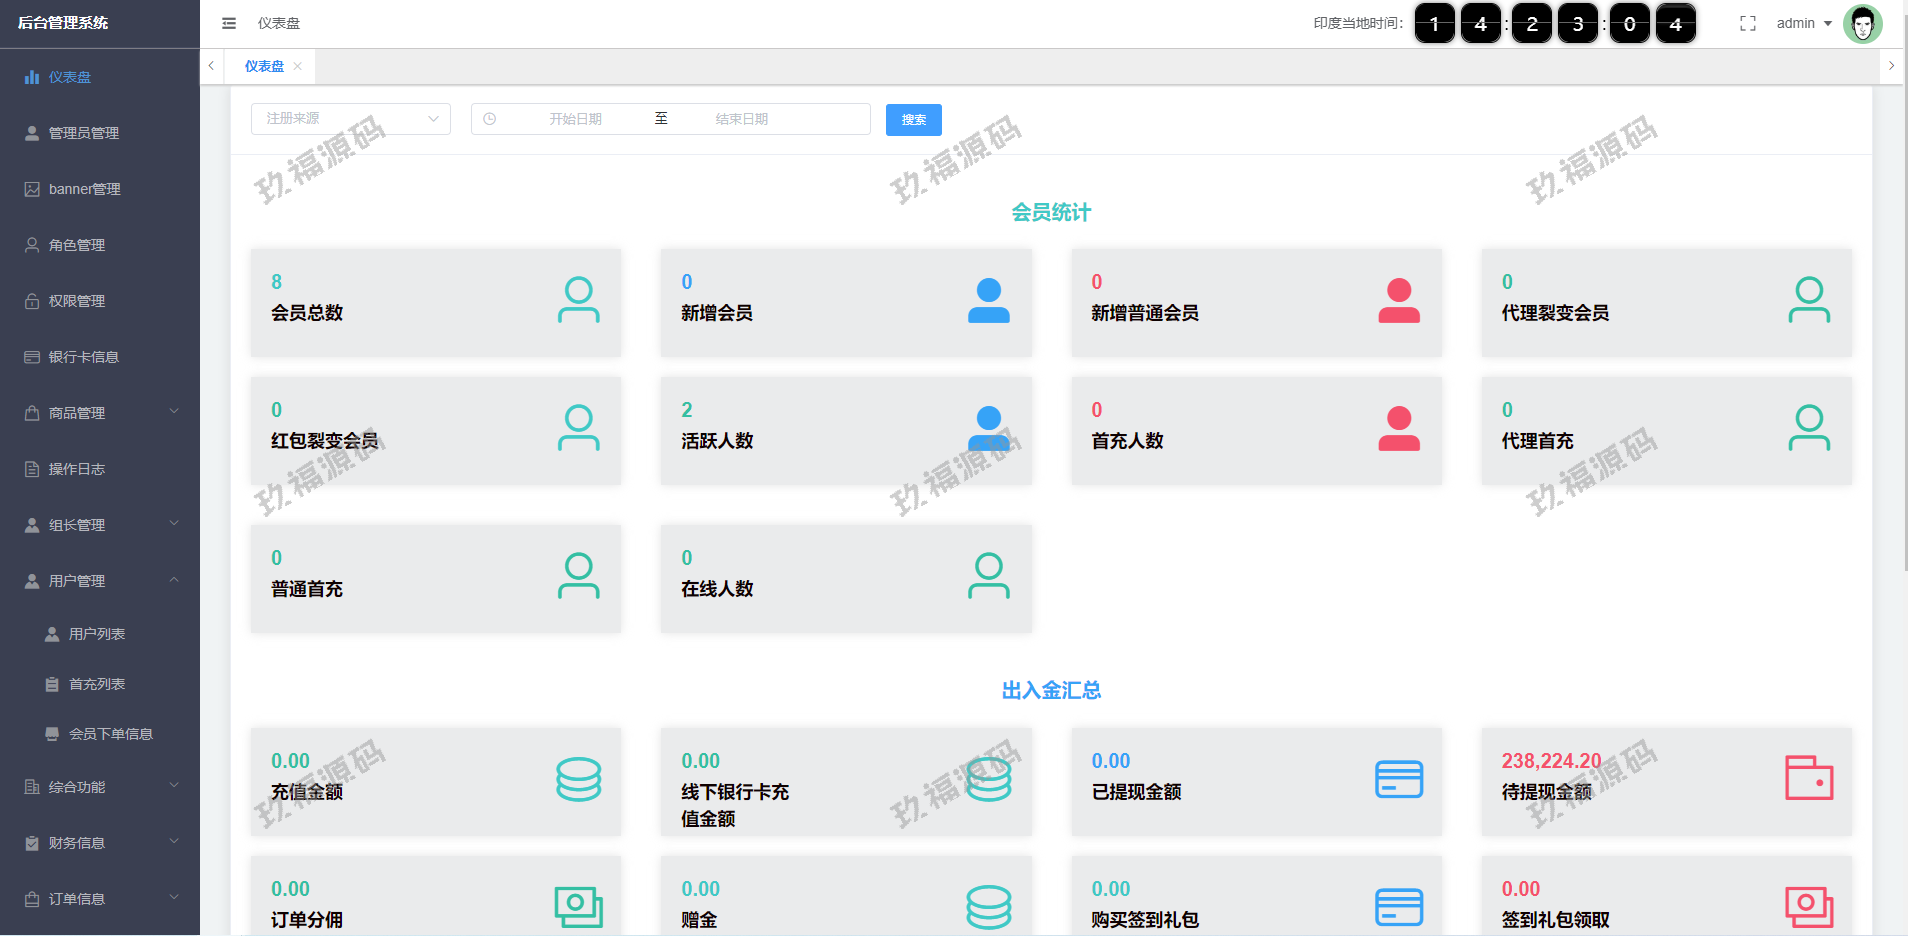Close the 仪表盘 tab
The height and width of the screenshot is (936, 1908).
click(298, 66)
